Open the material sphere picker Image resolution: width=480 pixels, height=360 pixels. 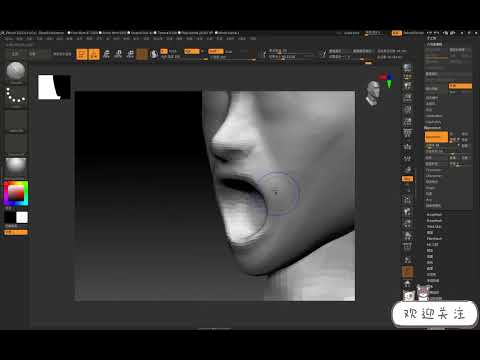pyautogui.click(x=16, y=166)
